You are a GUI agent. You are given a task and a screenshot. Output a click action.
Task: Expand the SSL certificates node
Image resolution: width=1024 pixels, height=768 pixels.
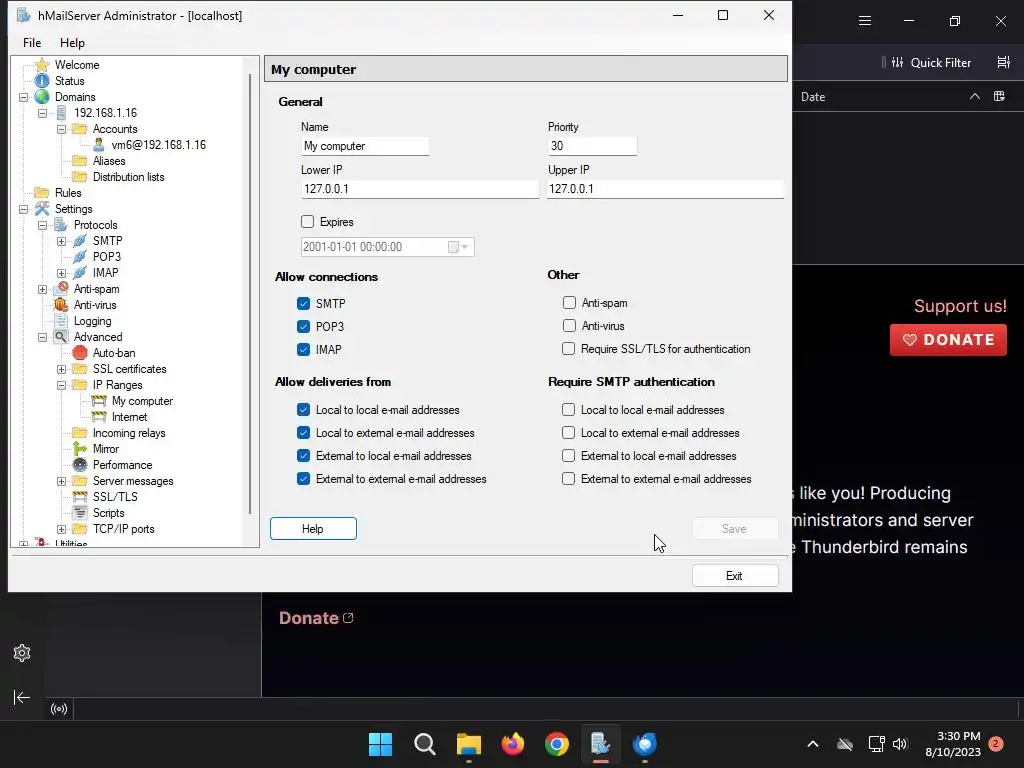pos(61,370)
